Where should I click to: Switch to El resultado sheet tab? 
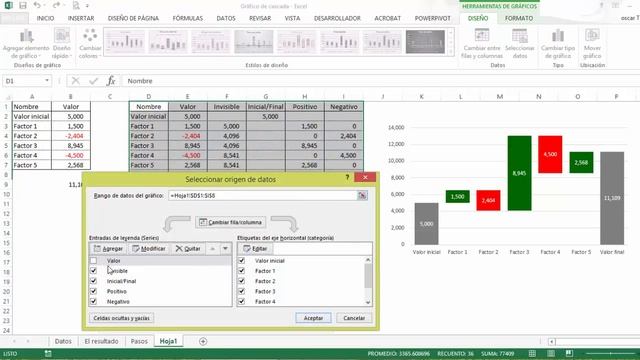pos(101,341)
